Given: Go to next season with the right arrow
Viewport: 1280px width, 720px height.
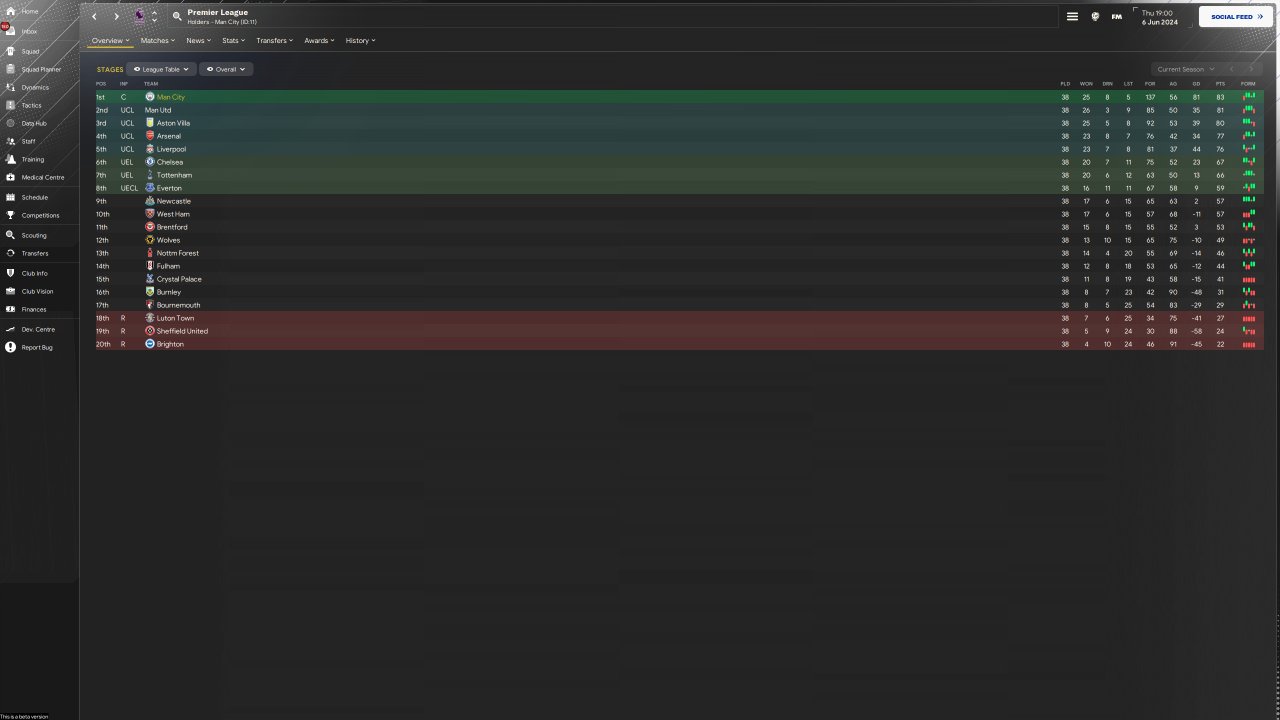Looking at the screenshot, I should point(1250,69).
